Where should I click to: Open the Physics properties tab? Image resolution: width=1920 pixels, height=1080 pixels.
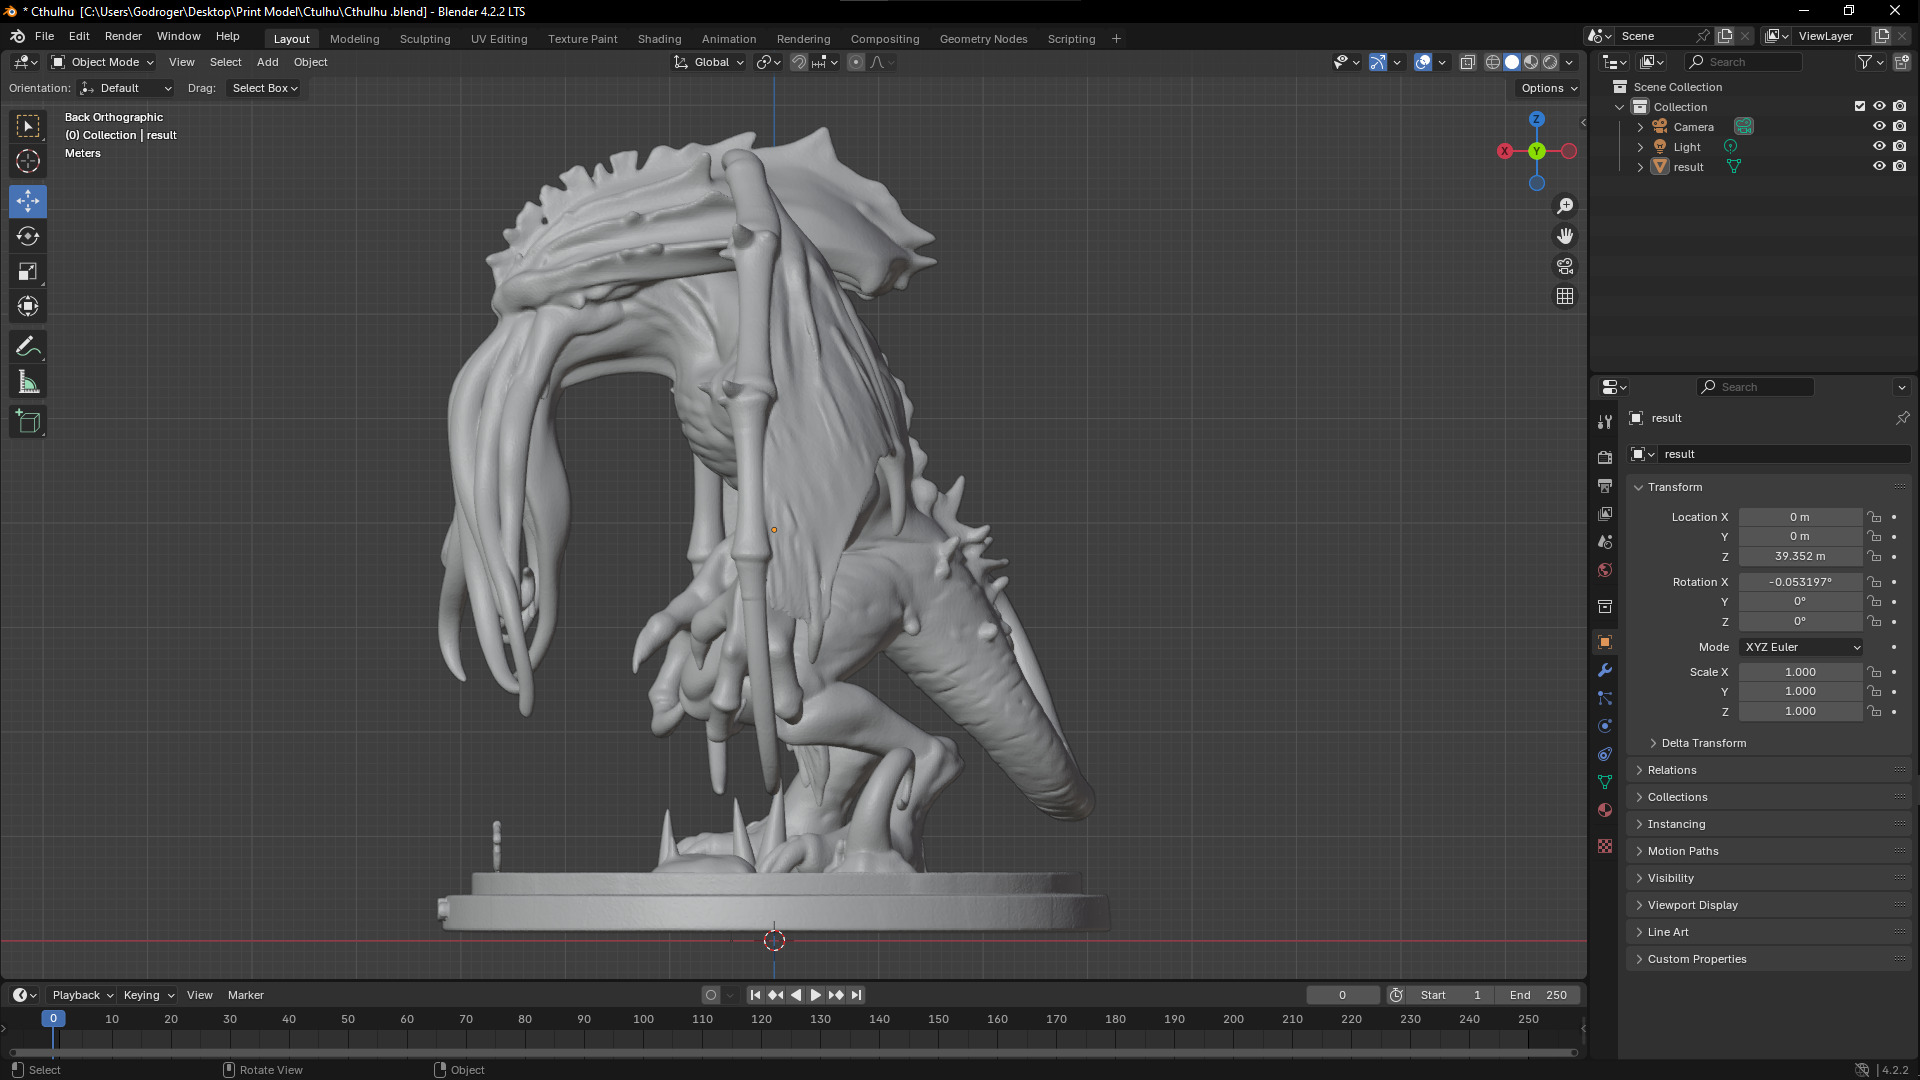[1605, 726]
